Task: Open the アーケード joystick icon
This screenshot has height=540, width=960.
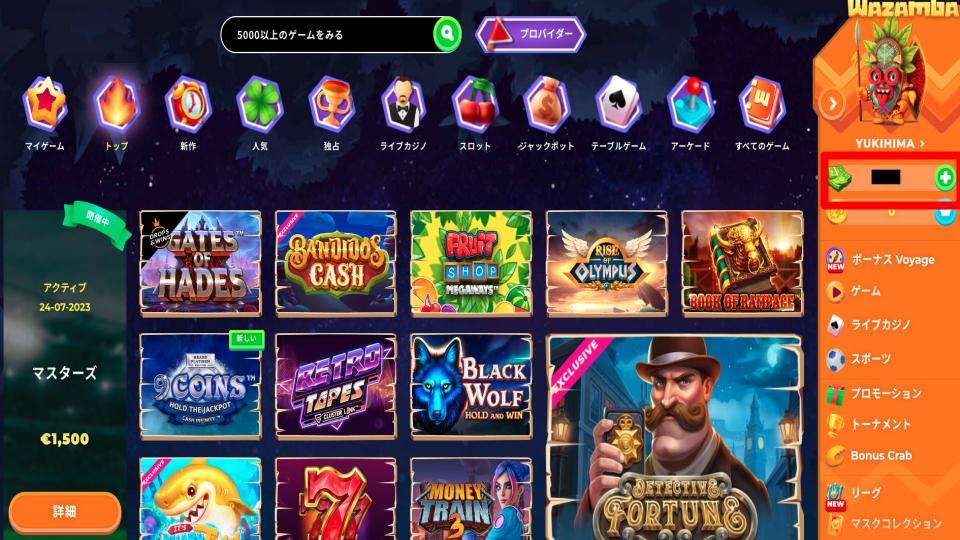Action: tap(690, 103)
